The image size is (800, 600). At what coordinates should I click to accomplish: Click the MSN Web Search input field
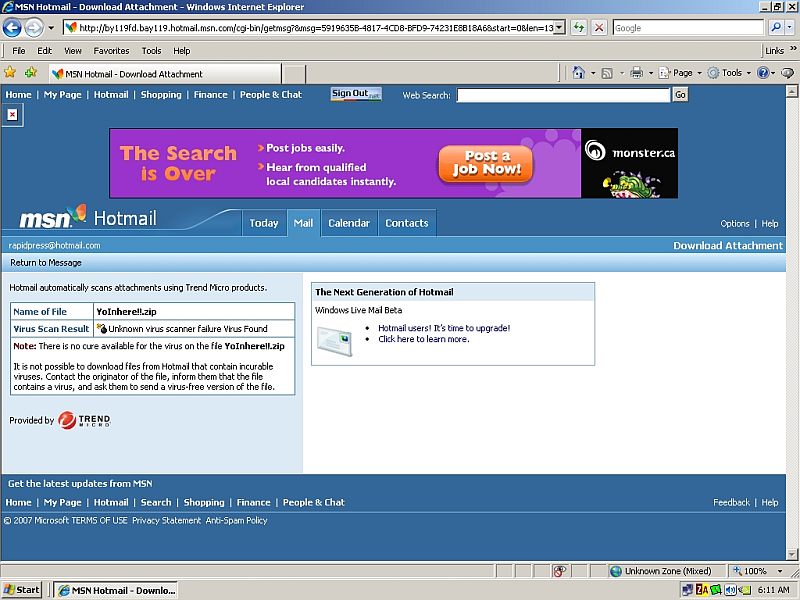[563, 95]
